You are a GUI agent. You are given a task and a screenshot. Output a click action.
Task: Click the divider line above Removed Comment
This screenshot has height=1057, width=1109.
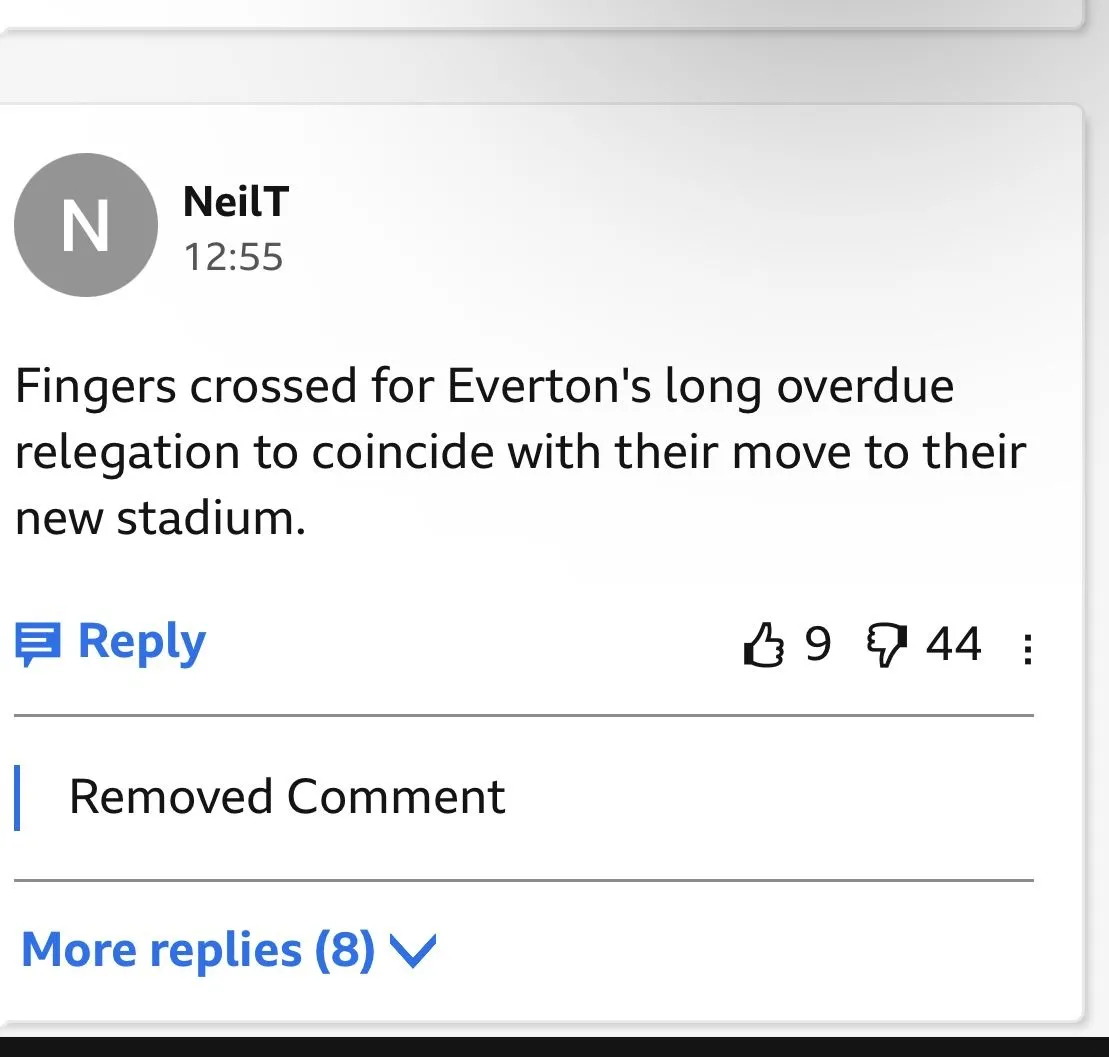tap(523, 716)
